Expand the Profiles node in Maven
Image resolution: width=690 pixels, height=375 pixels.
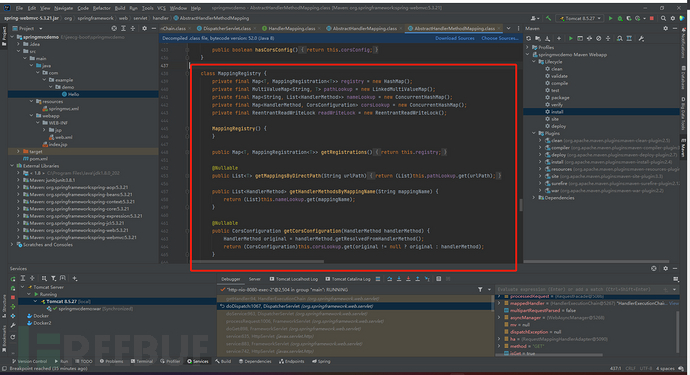coord(528,47)
